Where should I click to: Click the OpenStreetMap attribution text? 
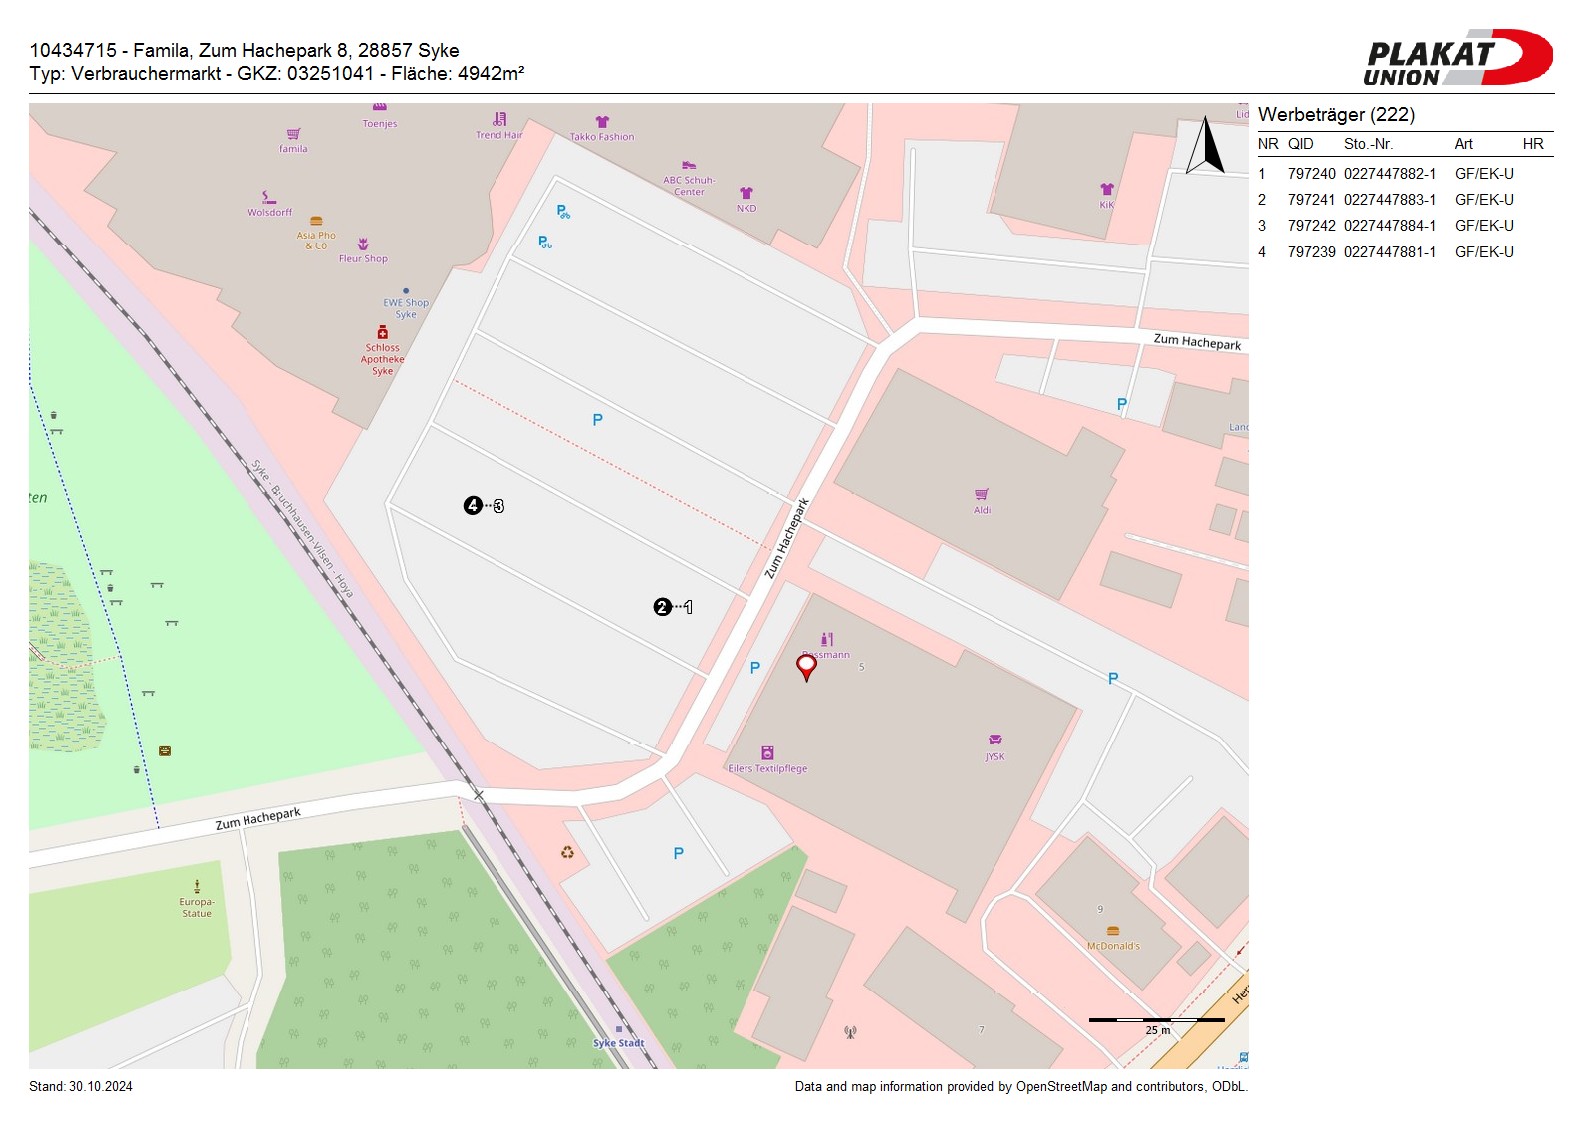click(1020, 1087)
